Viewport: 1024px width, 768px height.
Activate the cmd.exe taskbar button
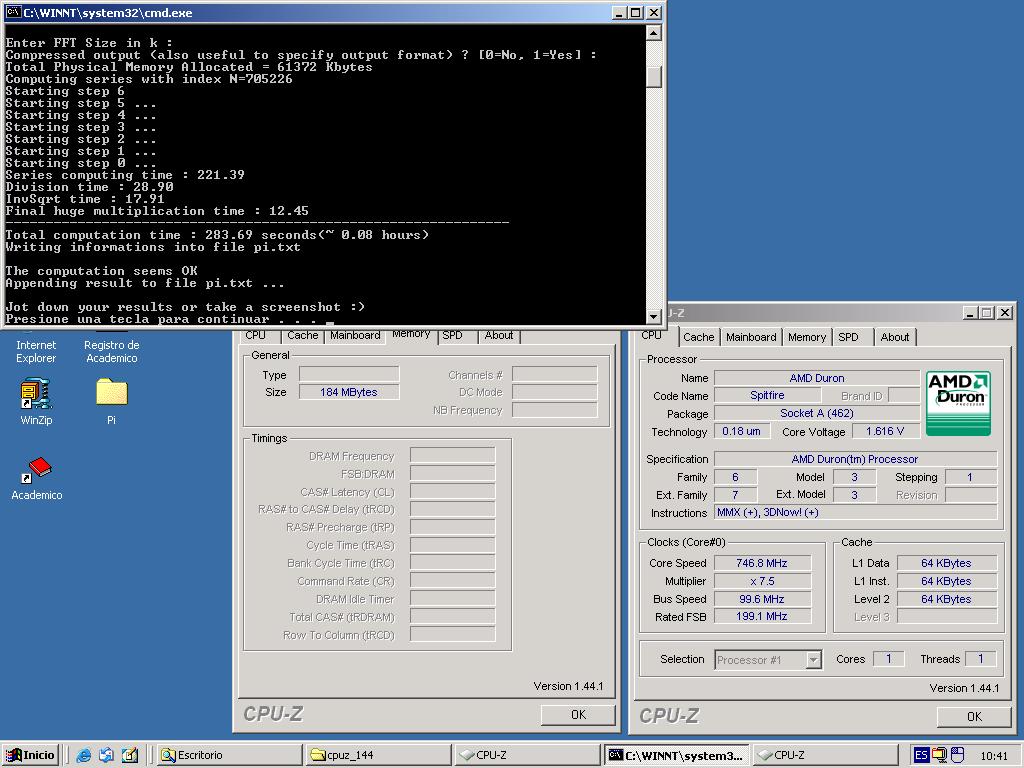677,755
